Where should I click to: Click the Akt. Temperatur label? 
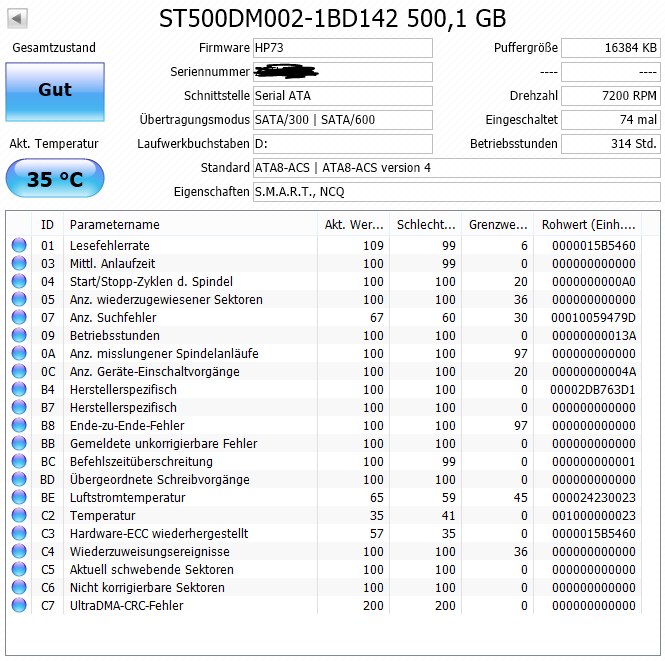click(x=54, y=144)
